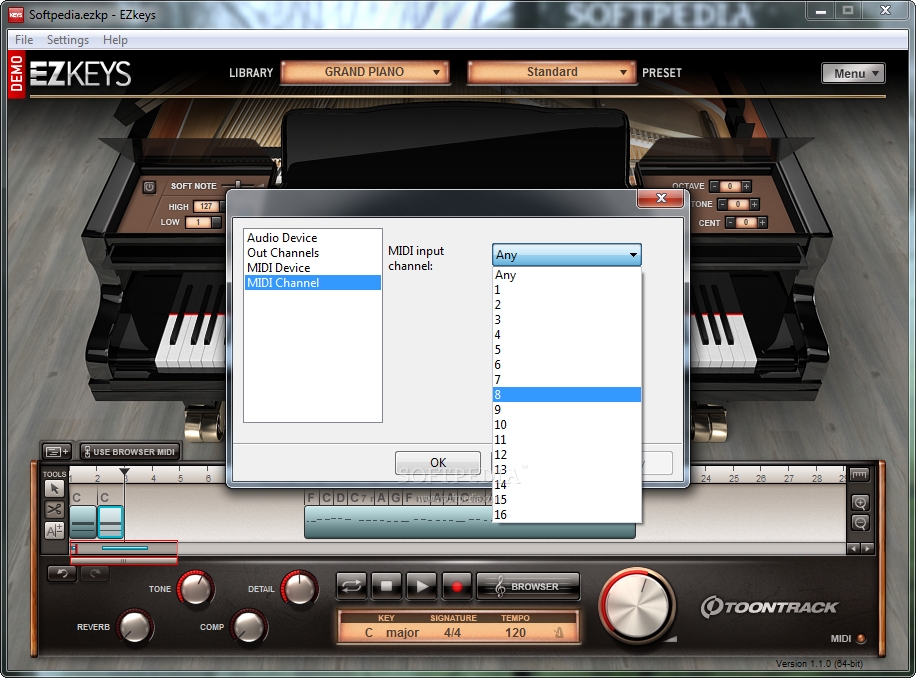The image size is (916, 678).
Task: Select the scissors cut tool
Action: (x=54, y=509)
